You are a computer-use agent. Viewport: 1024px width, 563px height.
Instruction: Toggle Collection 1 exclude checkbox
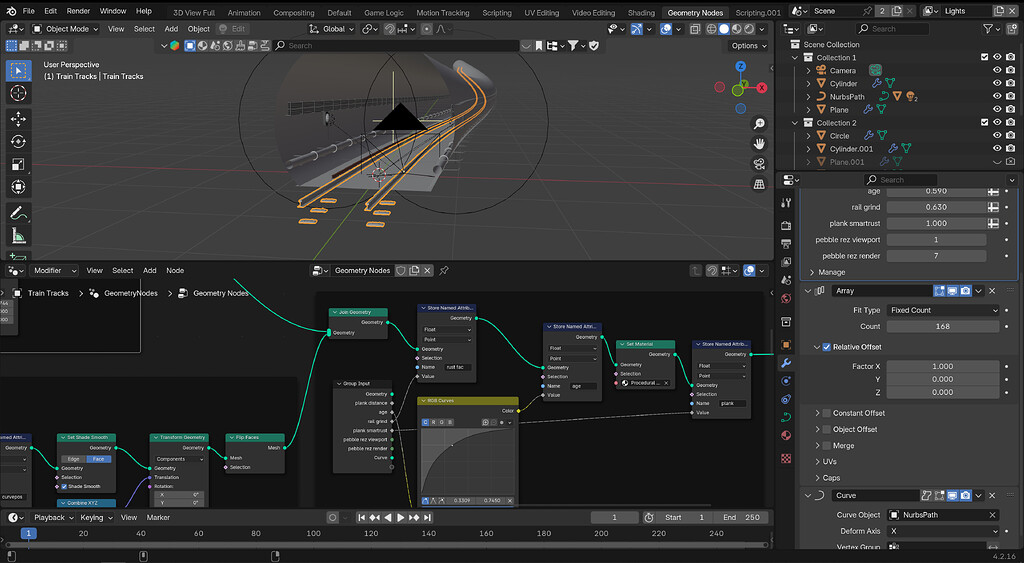pyautogui.click(x=985, y=57)
